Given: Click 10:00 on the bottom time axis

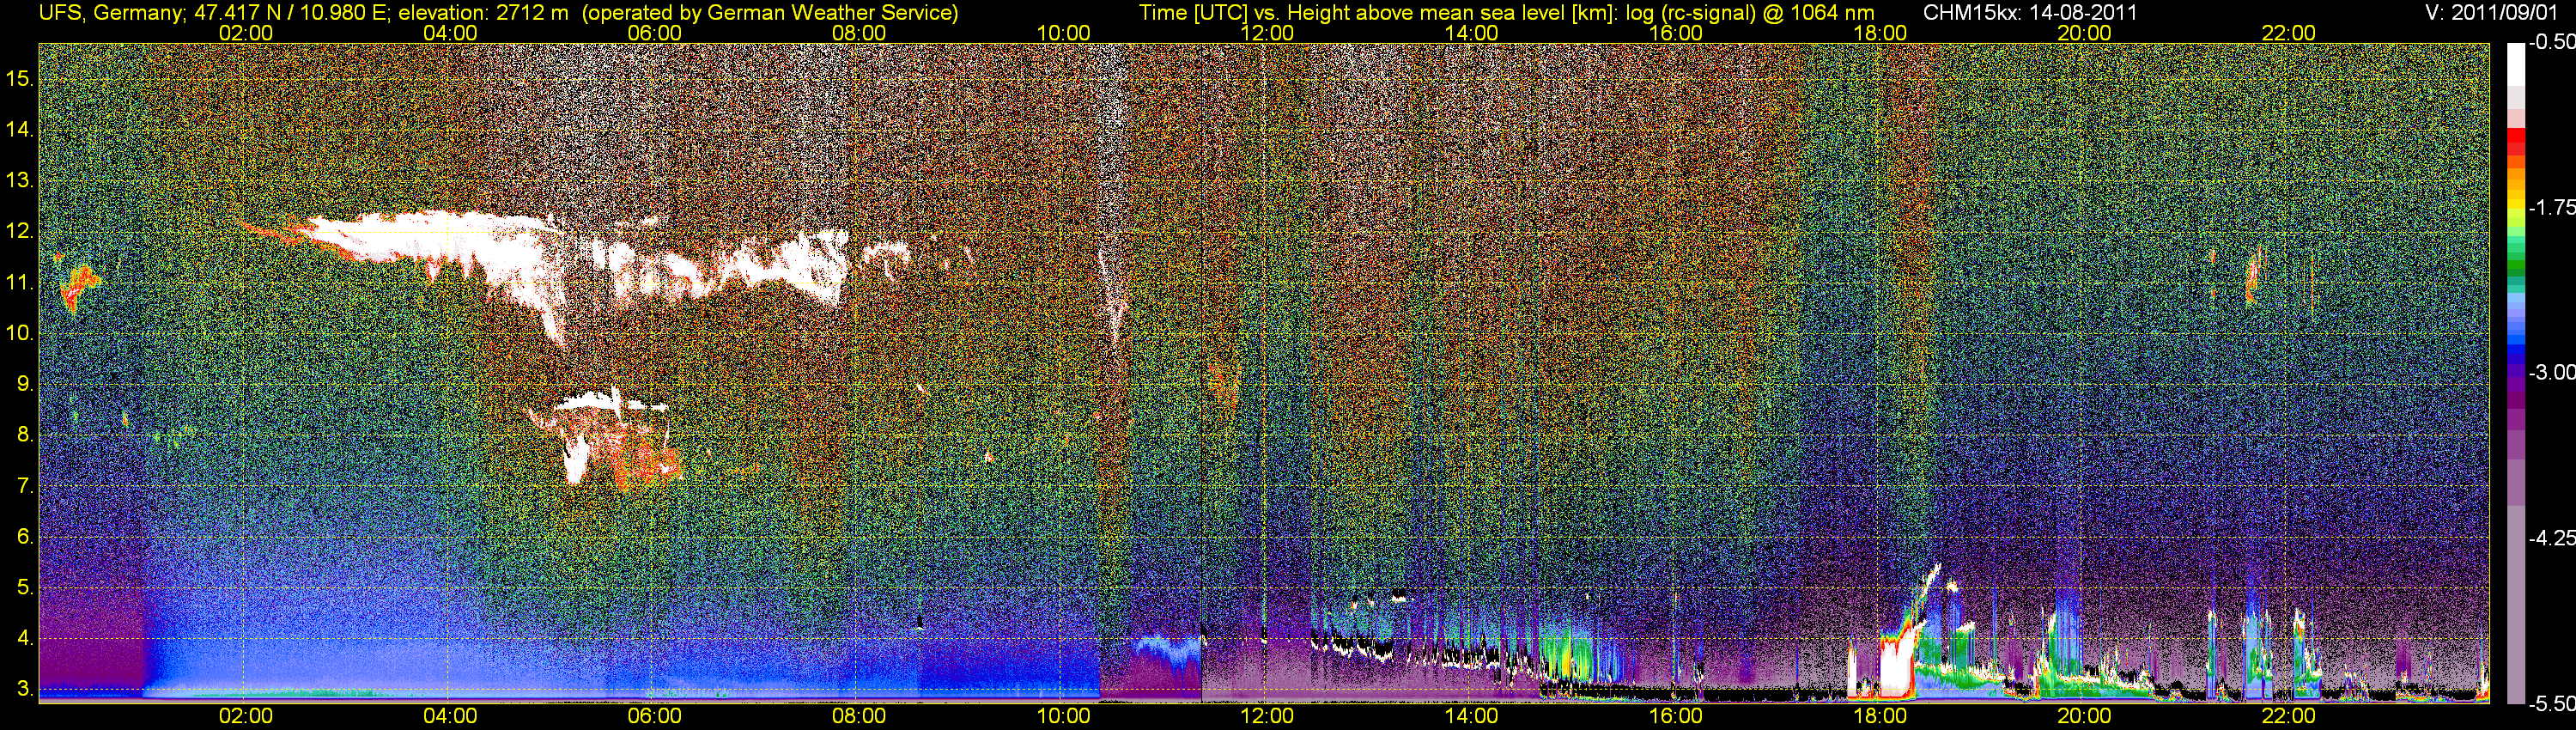Looking at the screenshot, I should tap(1063, 716).
